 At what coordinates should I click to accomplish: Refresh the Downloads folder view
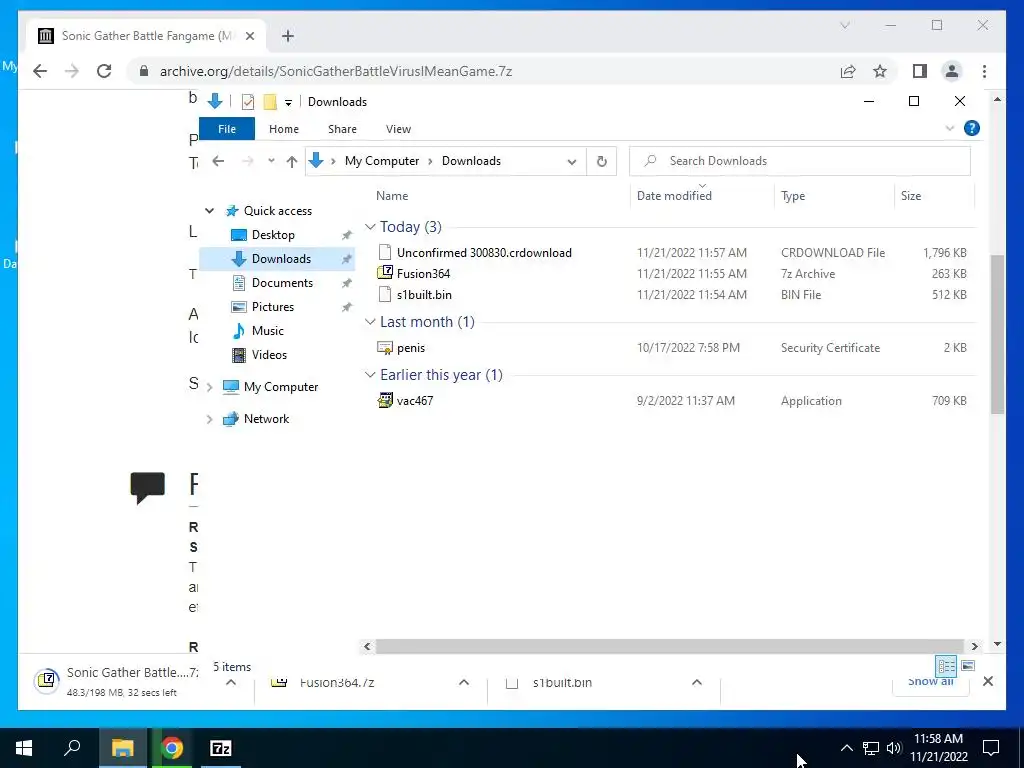coord(601,161)
